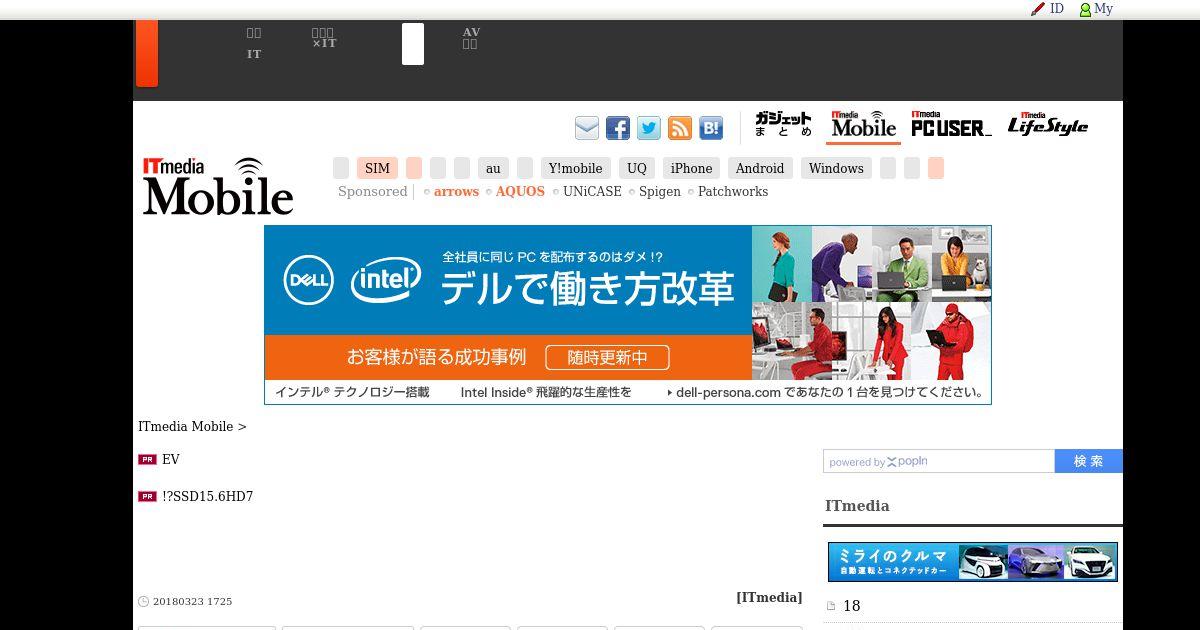Click the Twitter bird icon
The image size is (1200, 630).
pos(649,128)
